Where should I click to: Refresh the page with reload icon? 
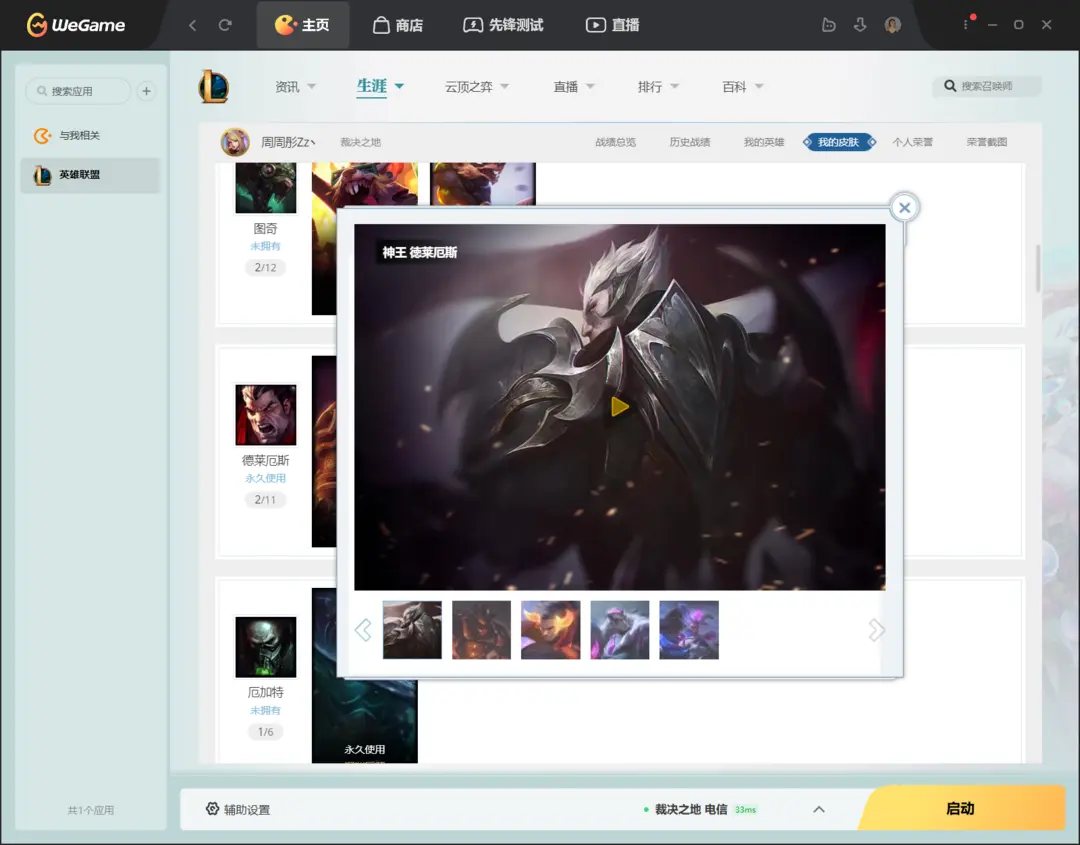click(225, 25)
